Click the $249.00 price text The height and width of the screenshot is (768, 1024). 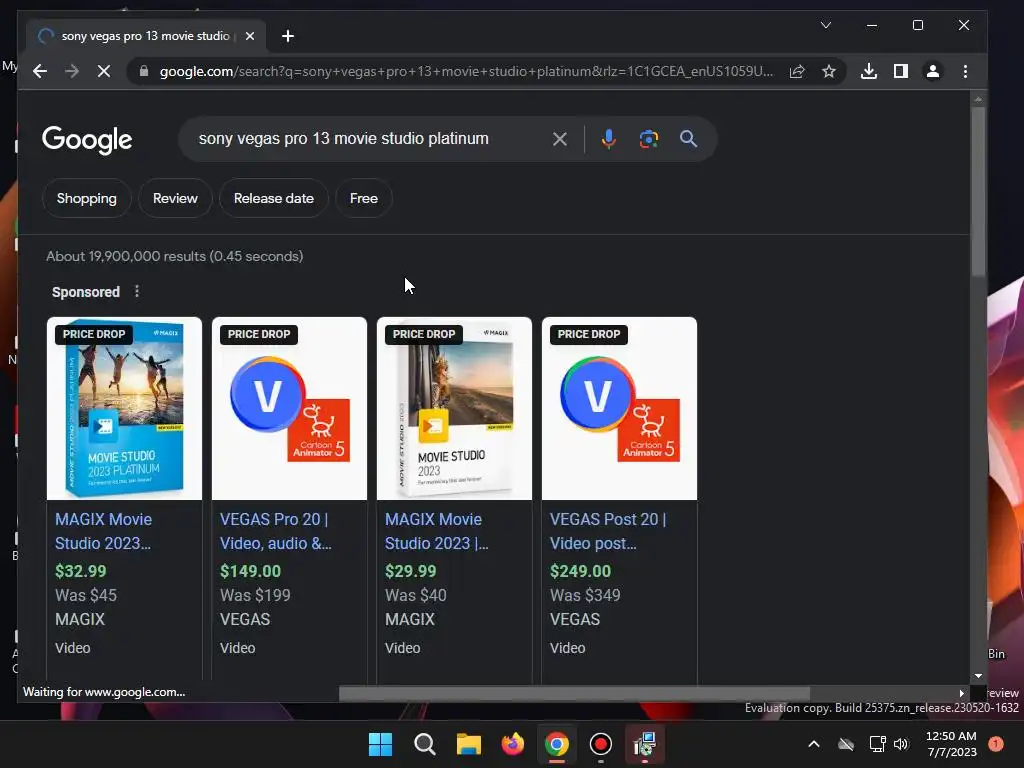click(x=580, y=571)
